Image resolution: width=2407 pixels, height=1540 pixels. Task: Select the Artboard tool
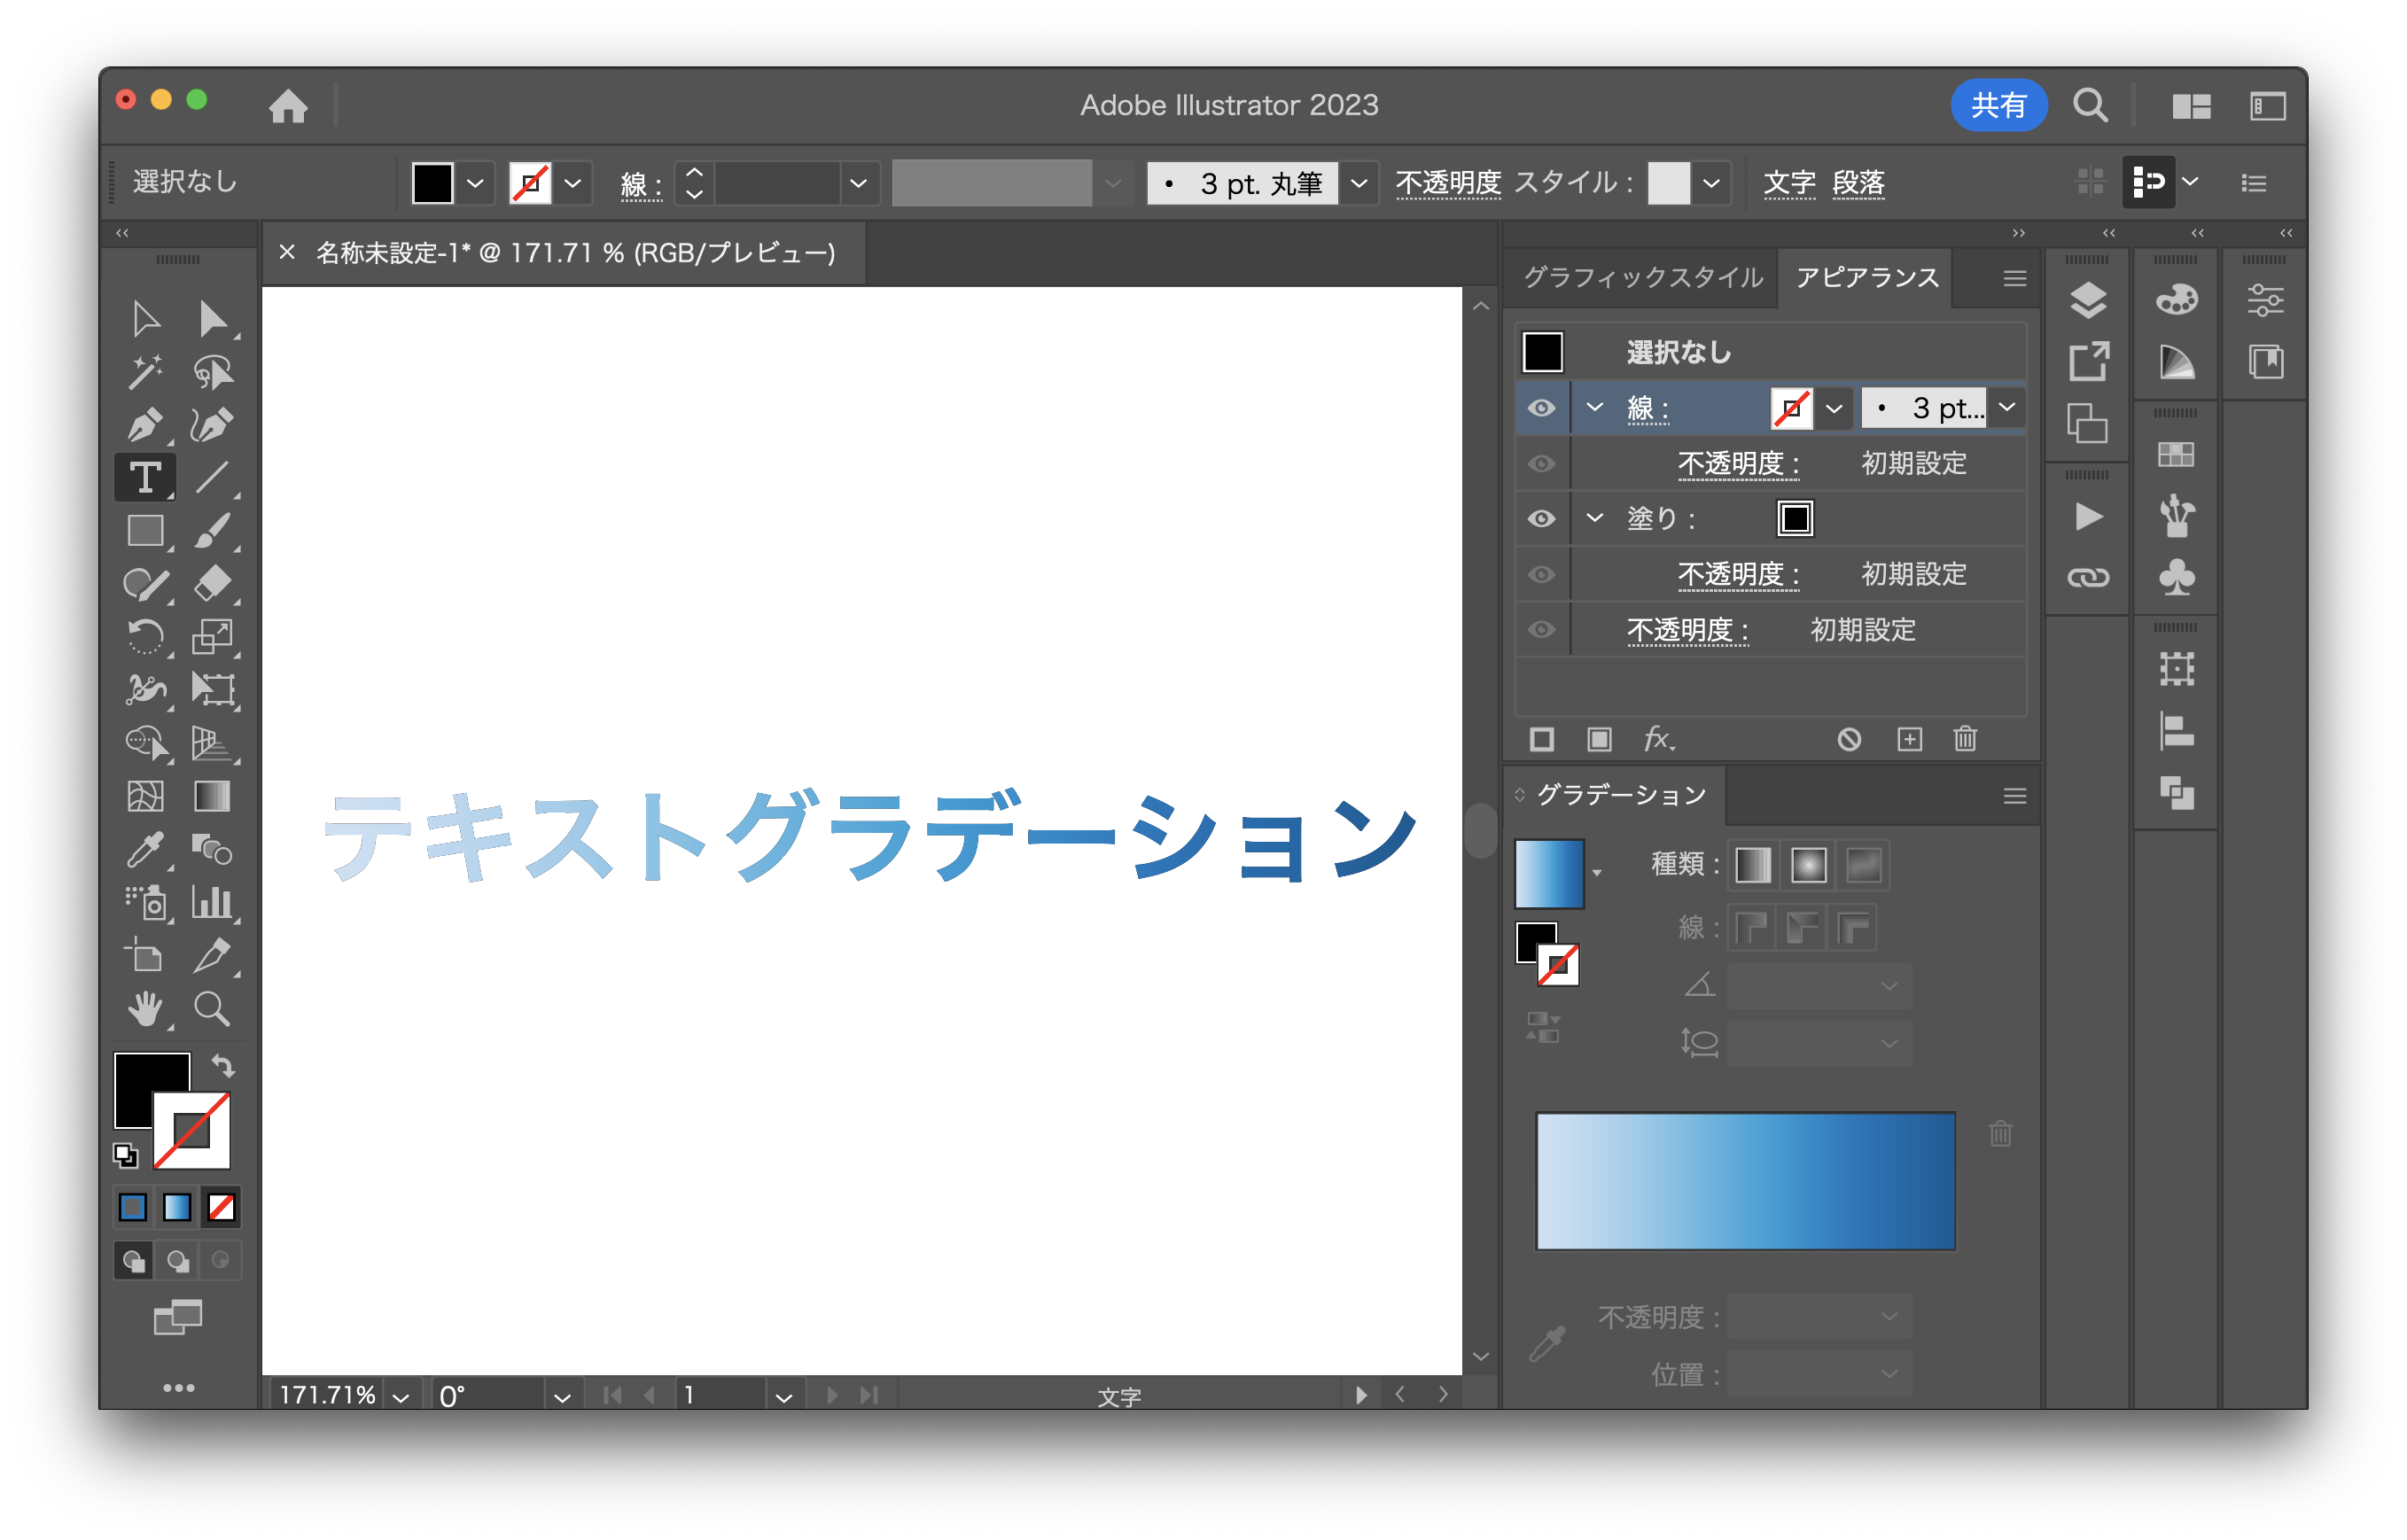[x=146, y=956]
